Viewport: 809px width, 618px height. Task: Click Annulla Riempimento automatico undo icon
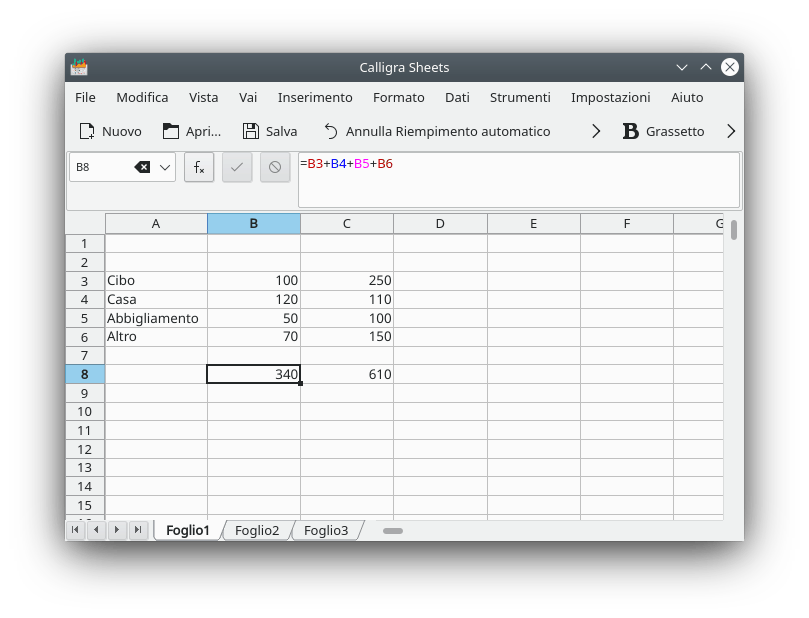coord(331,131)
